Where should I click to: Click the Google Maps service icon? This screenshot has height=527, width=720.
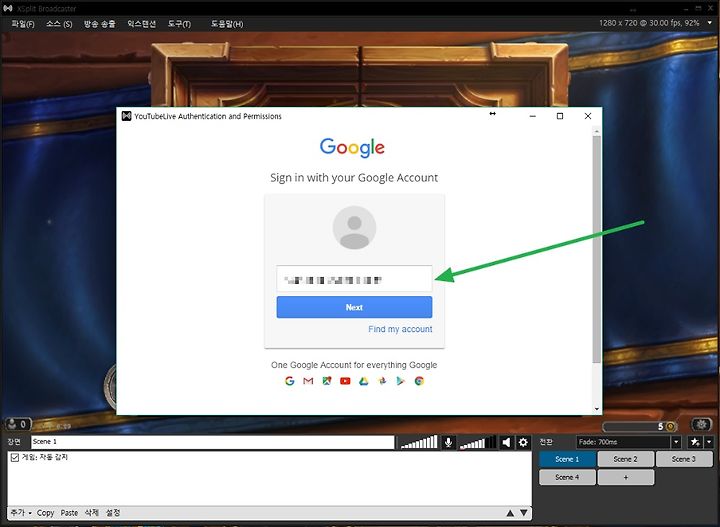(x=326, y=381)
